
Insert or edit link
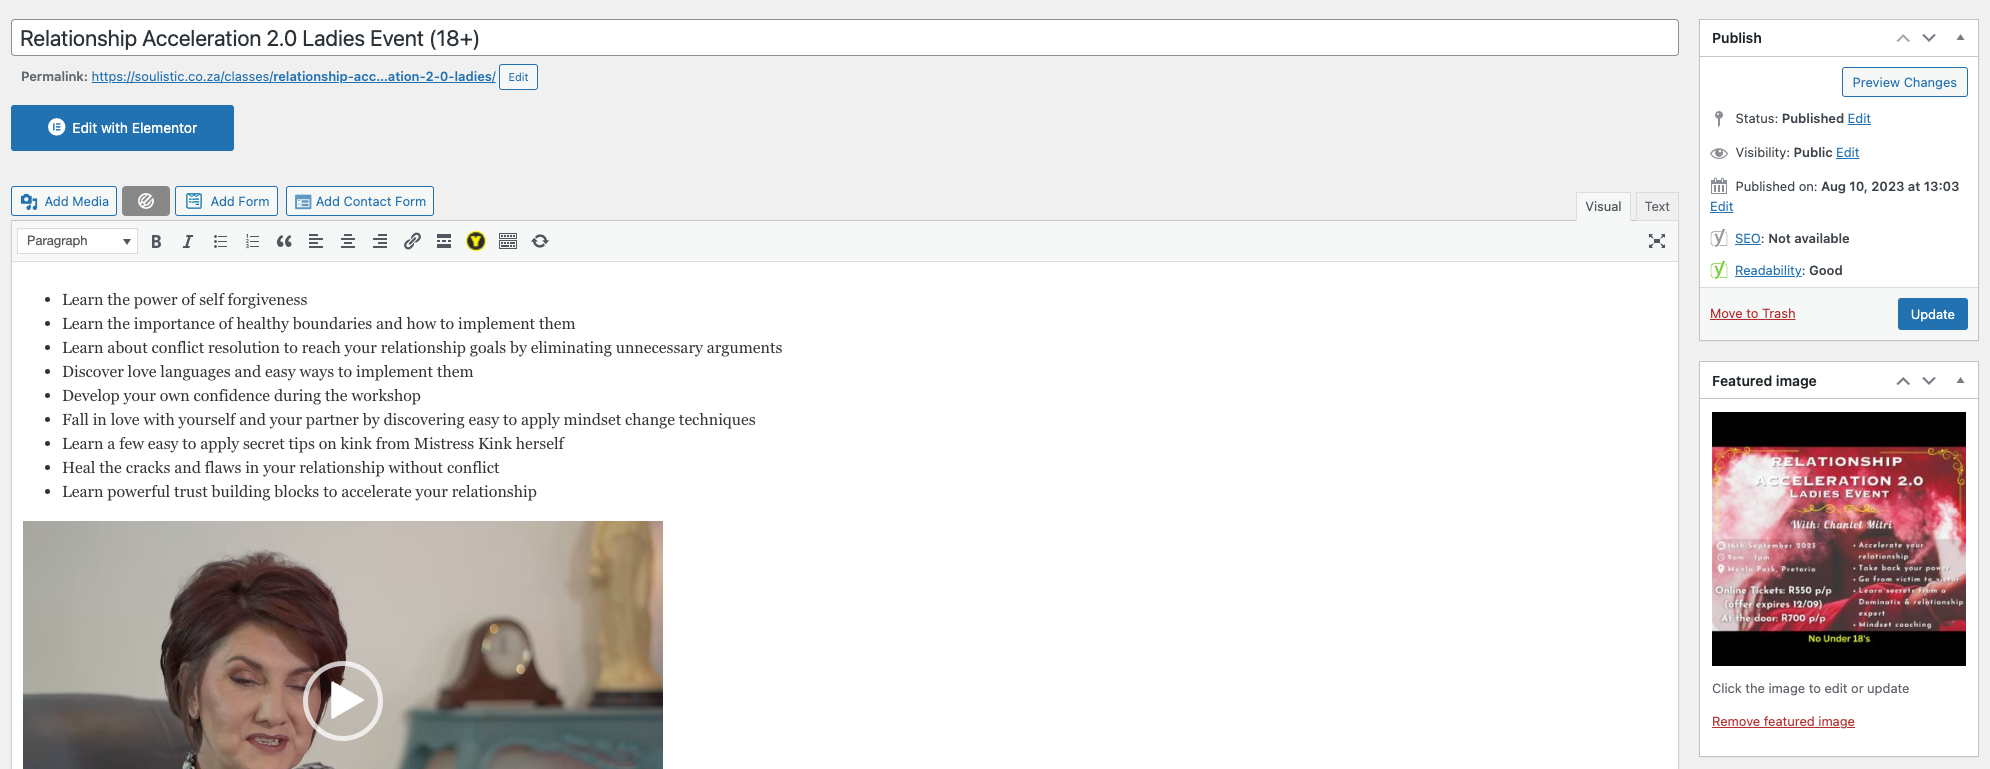click(412, 241)
